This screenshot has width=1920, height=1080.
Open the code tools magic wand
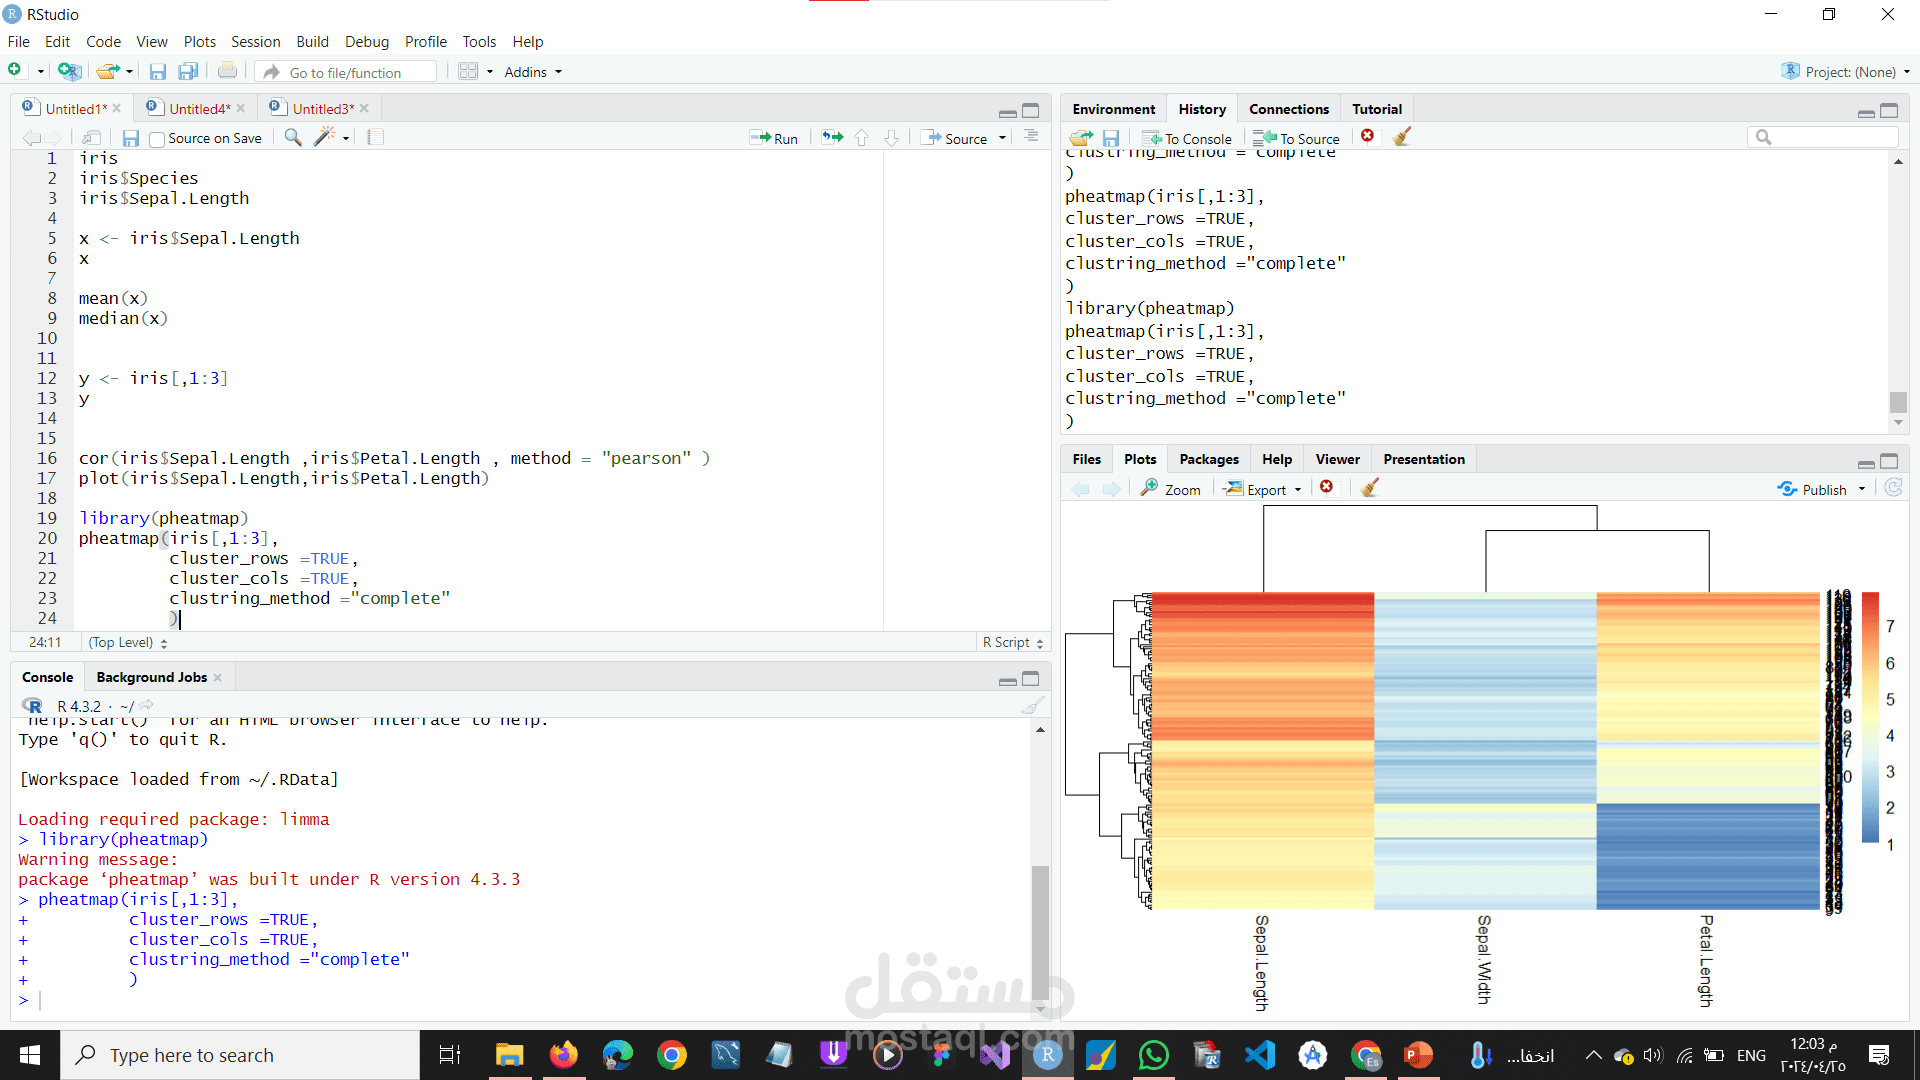click(325, 138)
